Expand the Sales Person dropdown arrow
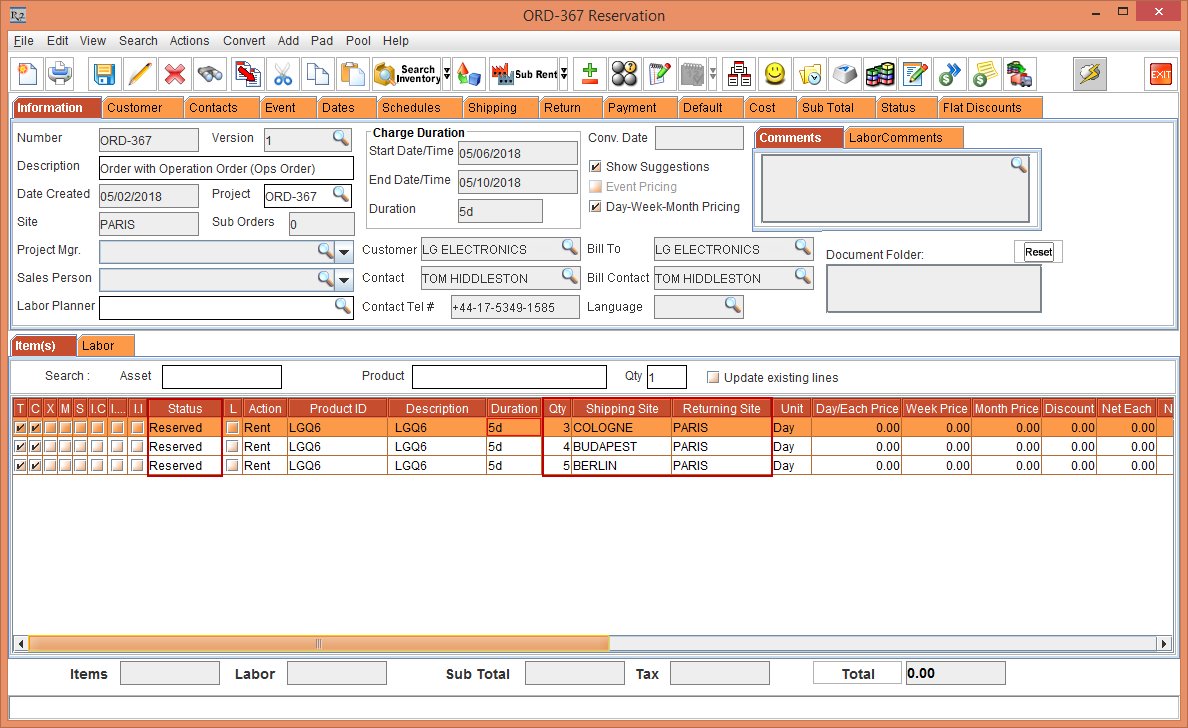 [344, 280]
